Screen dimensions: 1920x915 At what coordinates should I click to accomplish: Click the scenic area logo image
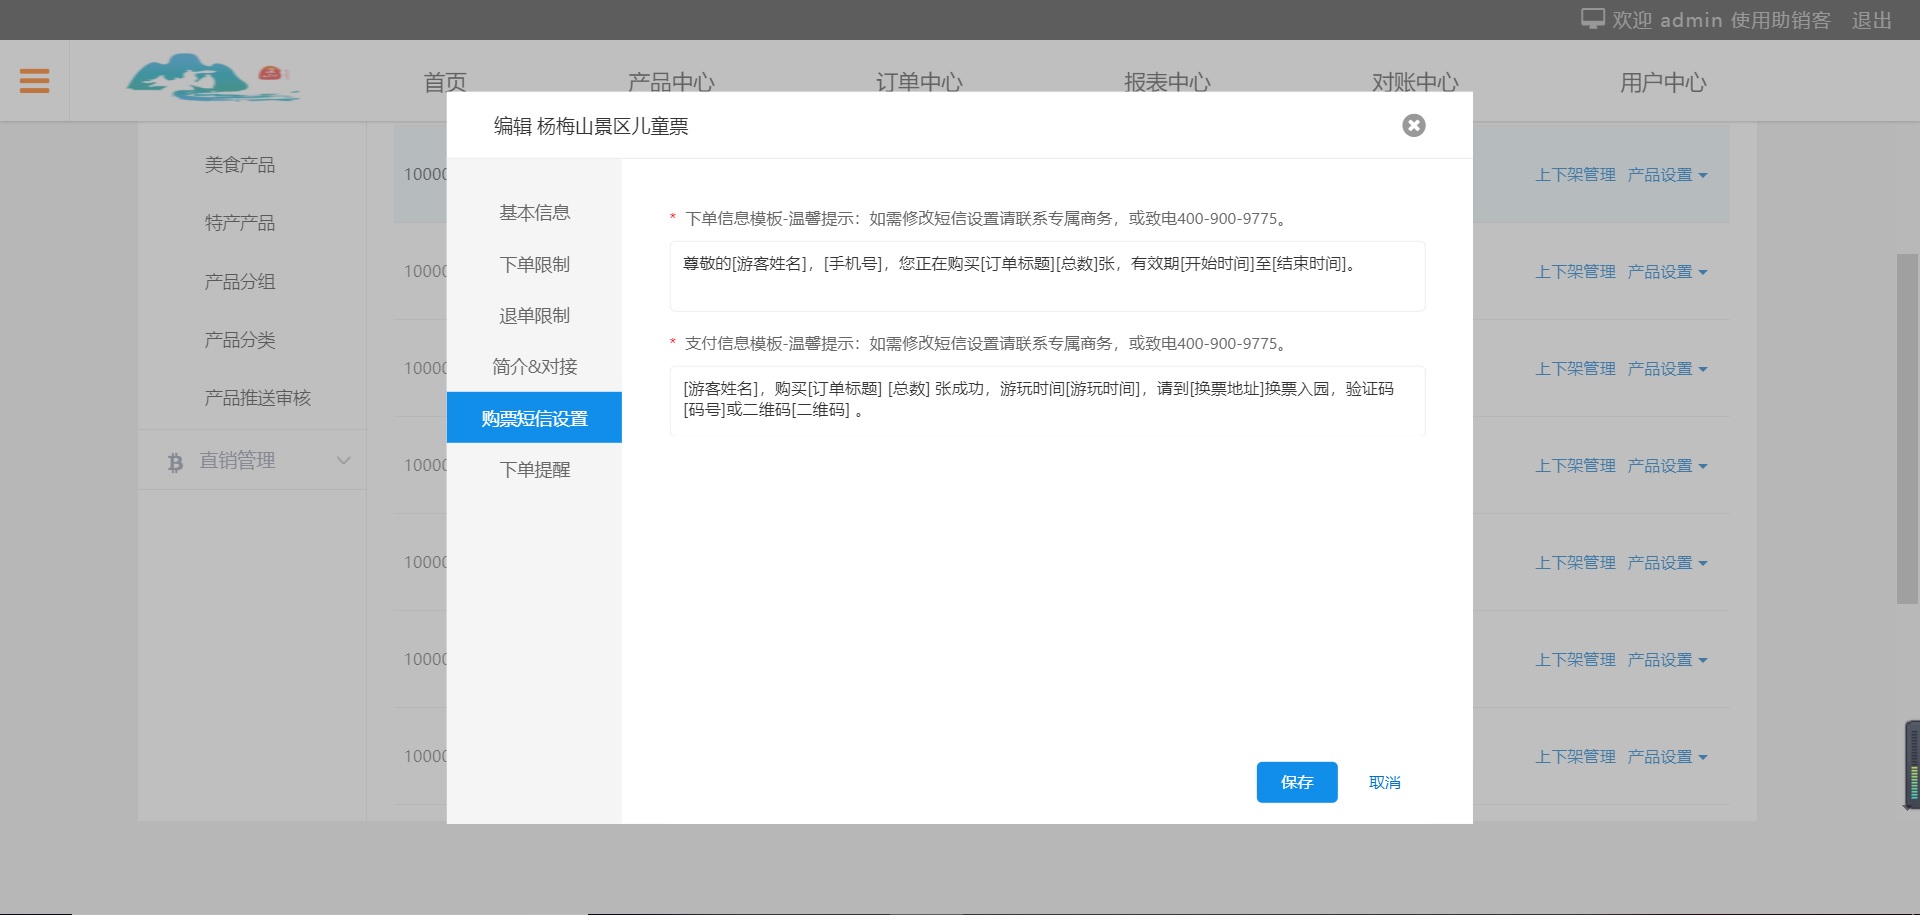[212, 78]
